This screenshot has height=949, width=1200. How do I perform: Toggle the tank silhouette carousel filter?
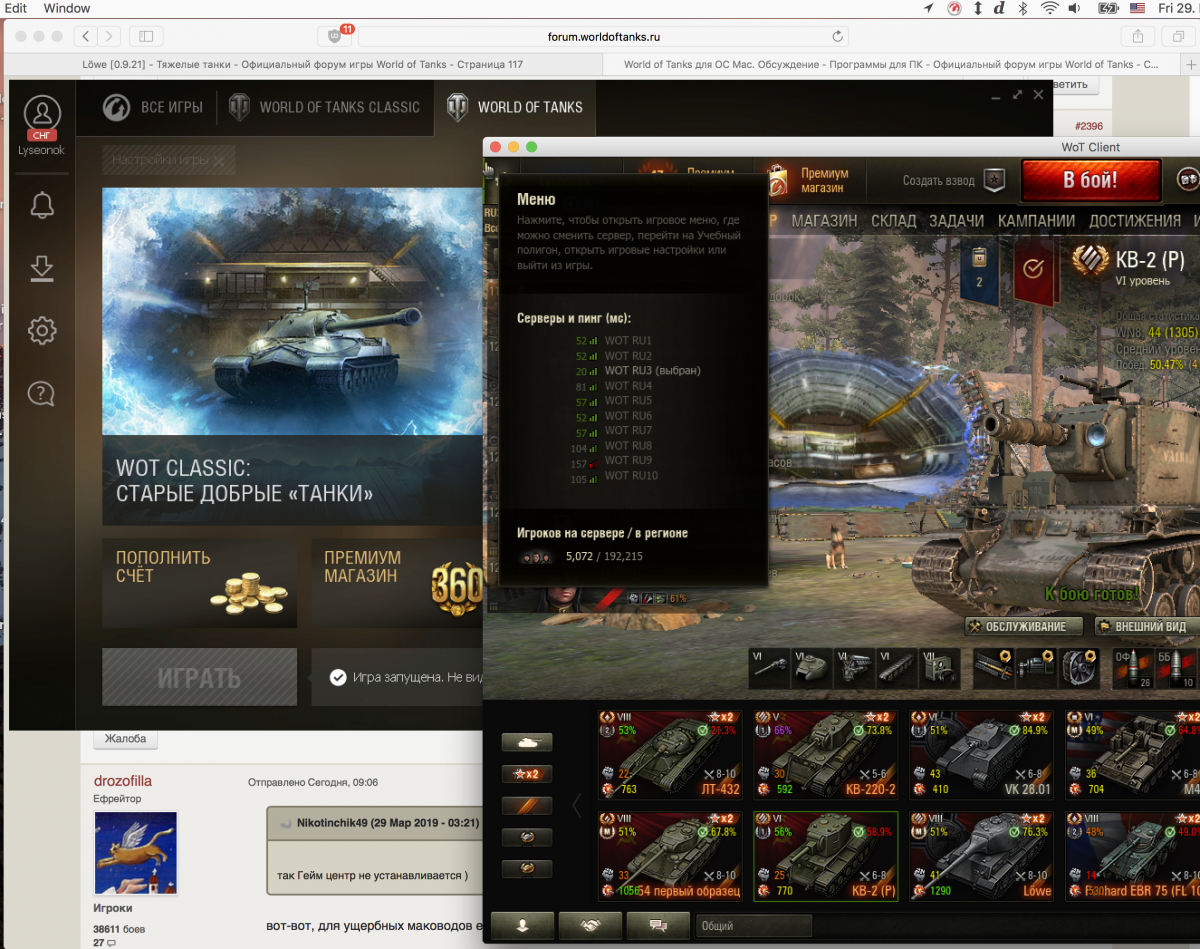pos(527,742)
